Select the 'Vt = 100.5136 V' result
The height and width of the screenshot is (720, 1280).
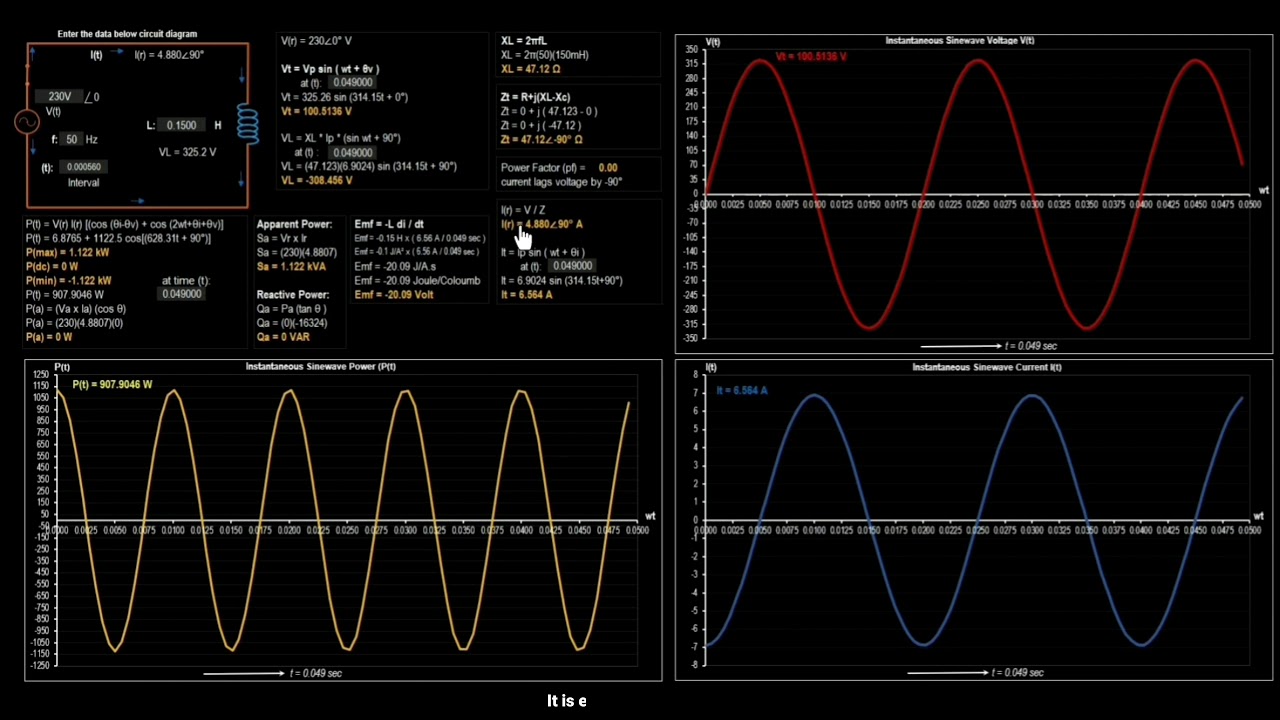coord(316,111)
